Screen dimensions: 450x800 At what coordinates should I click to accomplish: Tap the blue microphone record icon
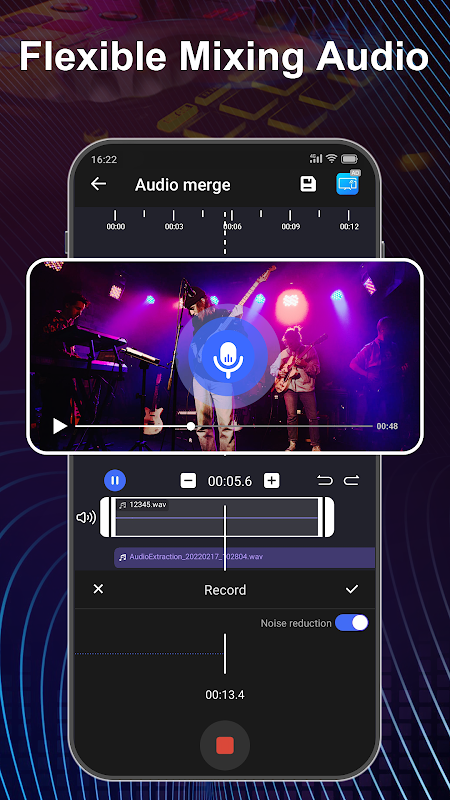(x=228, y=355)
